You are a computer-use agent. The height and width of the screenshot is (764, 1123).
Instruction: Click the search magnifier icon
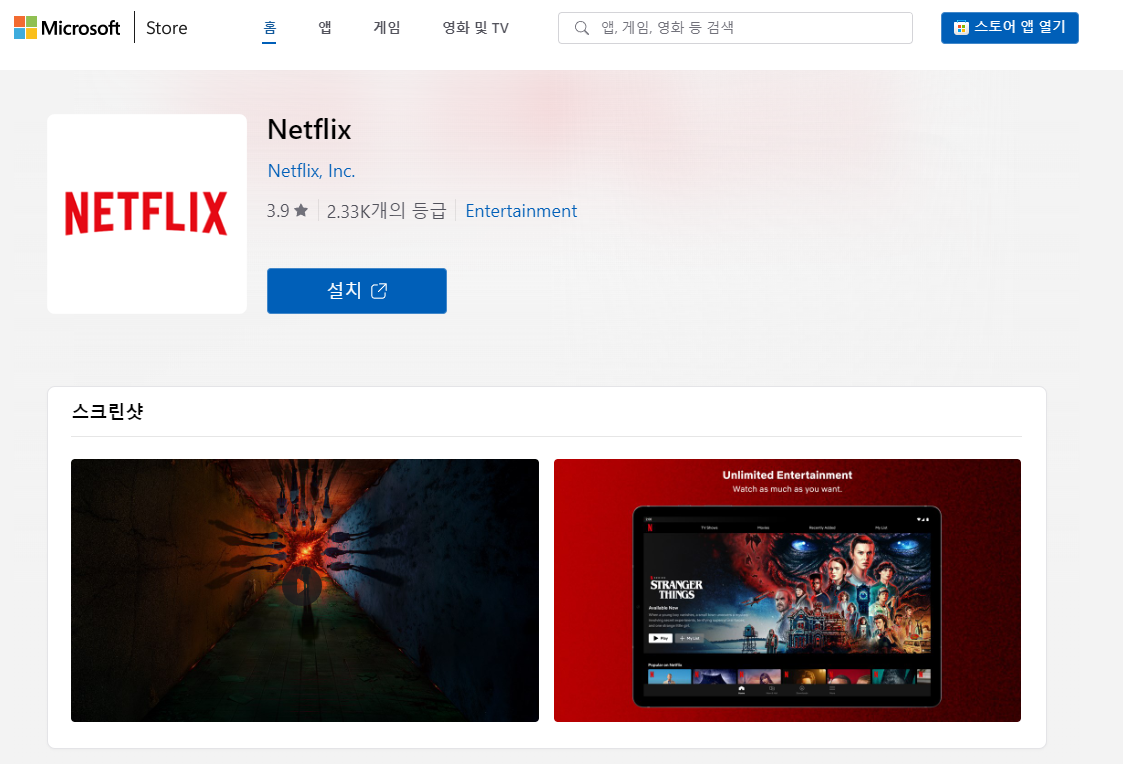pyautogui.click(x=582, y=28)
